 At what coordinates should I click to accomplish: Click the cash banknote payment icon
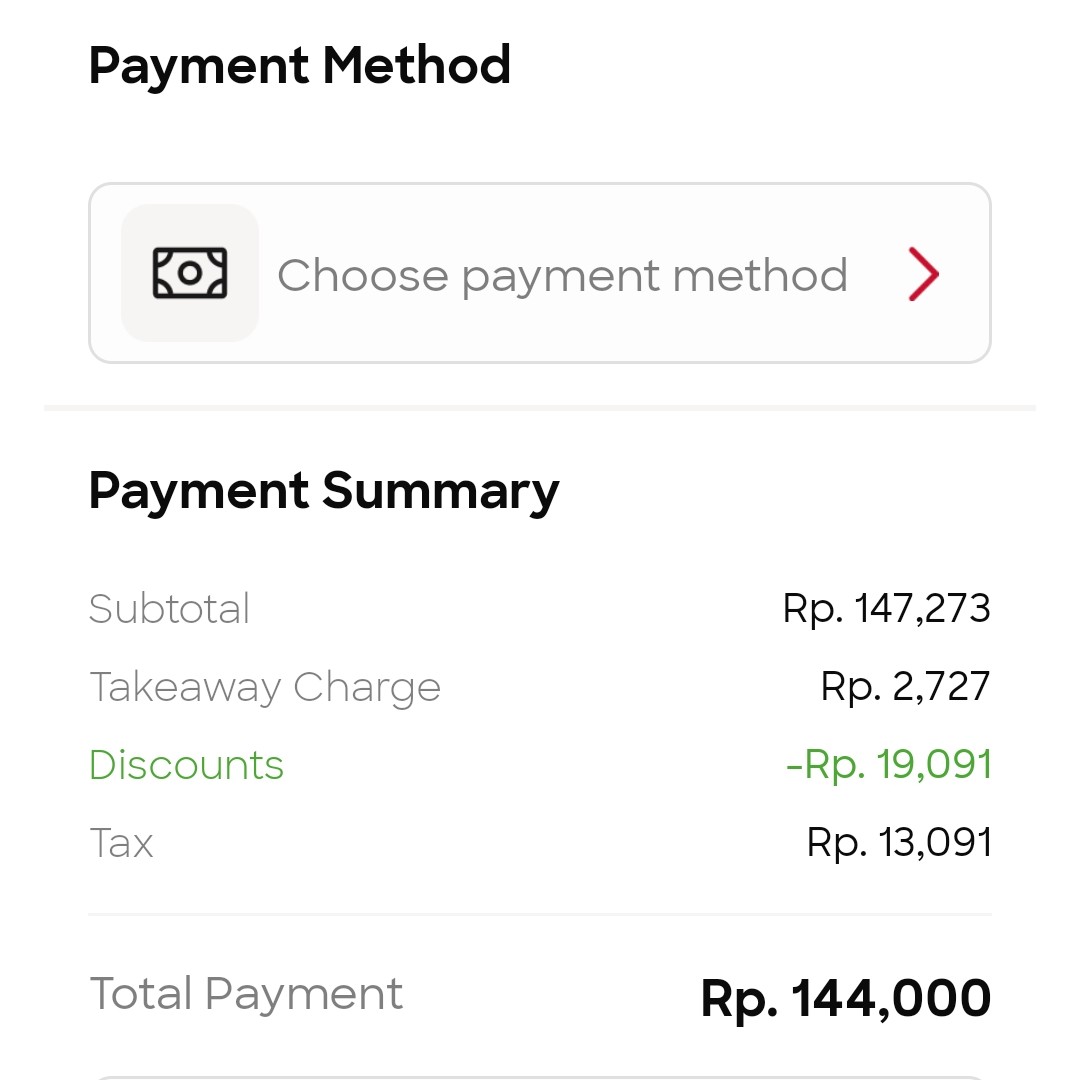point(190,273)
